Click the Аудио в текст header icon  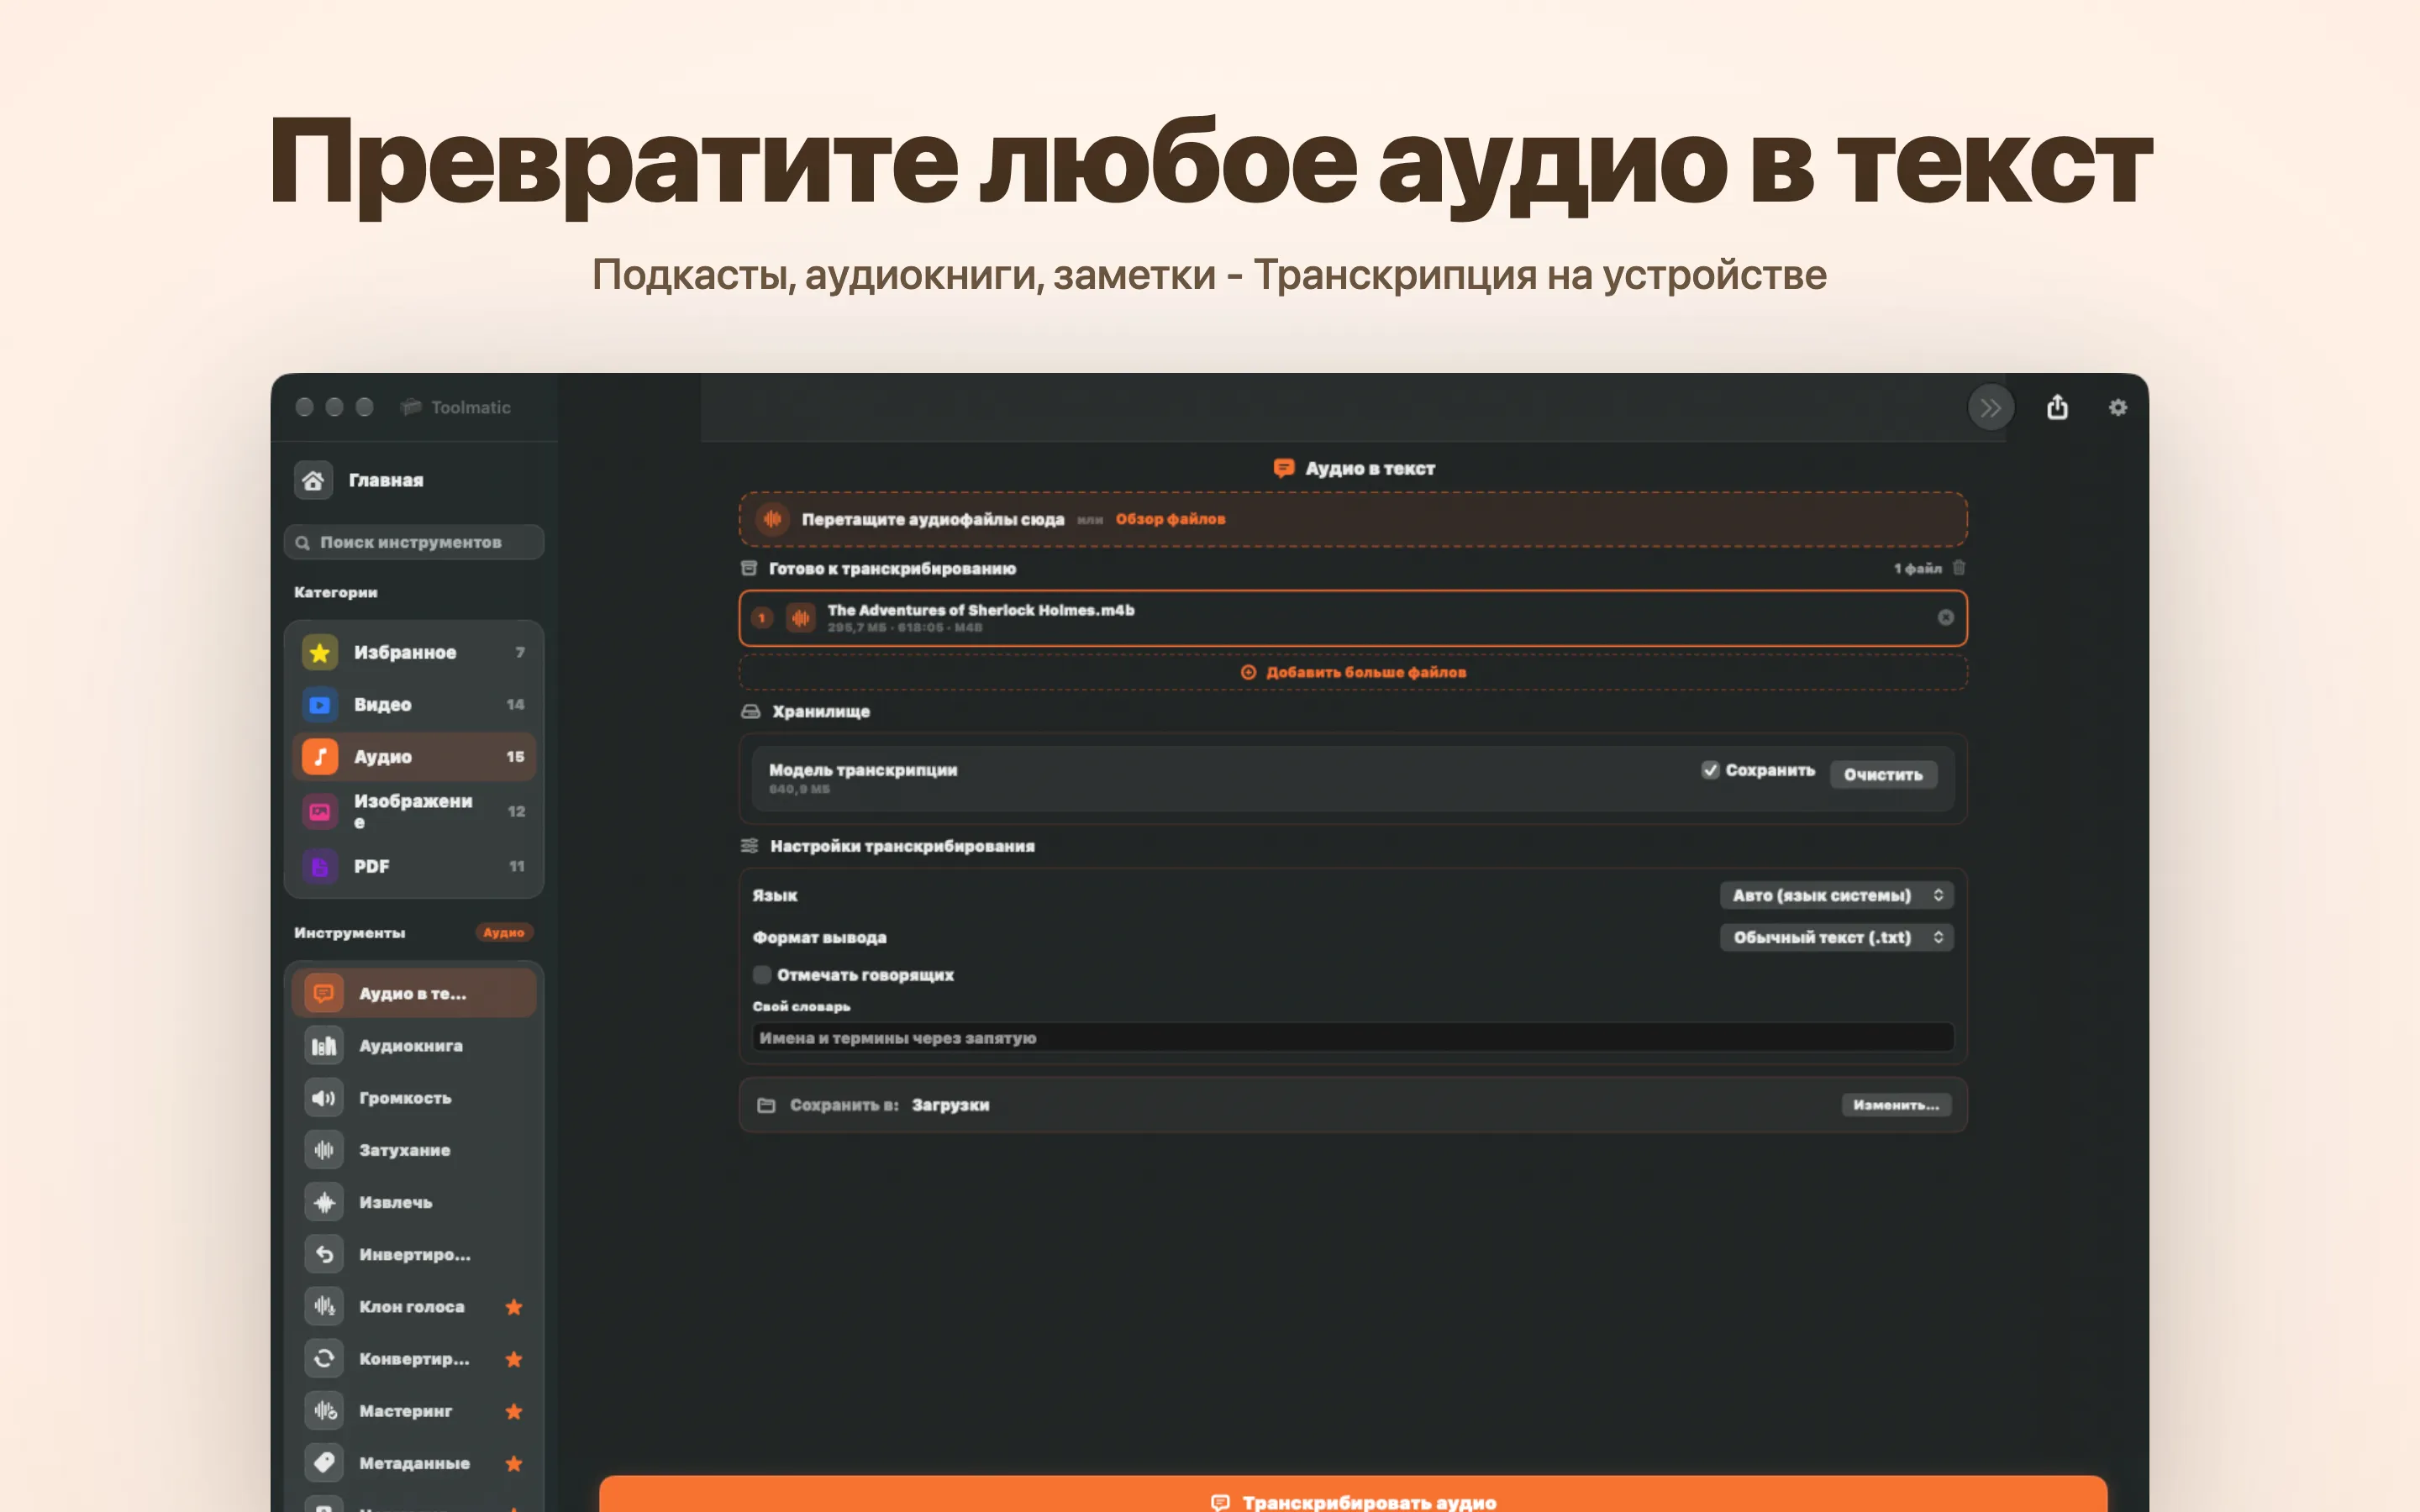[1284, 468]
